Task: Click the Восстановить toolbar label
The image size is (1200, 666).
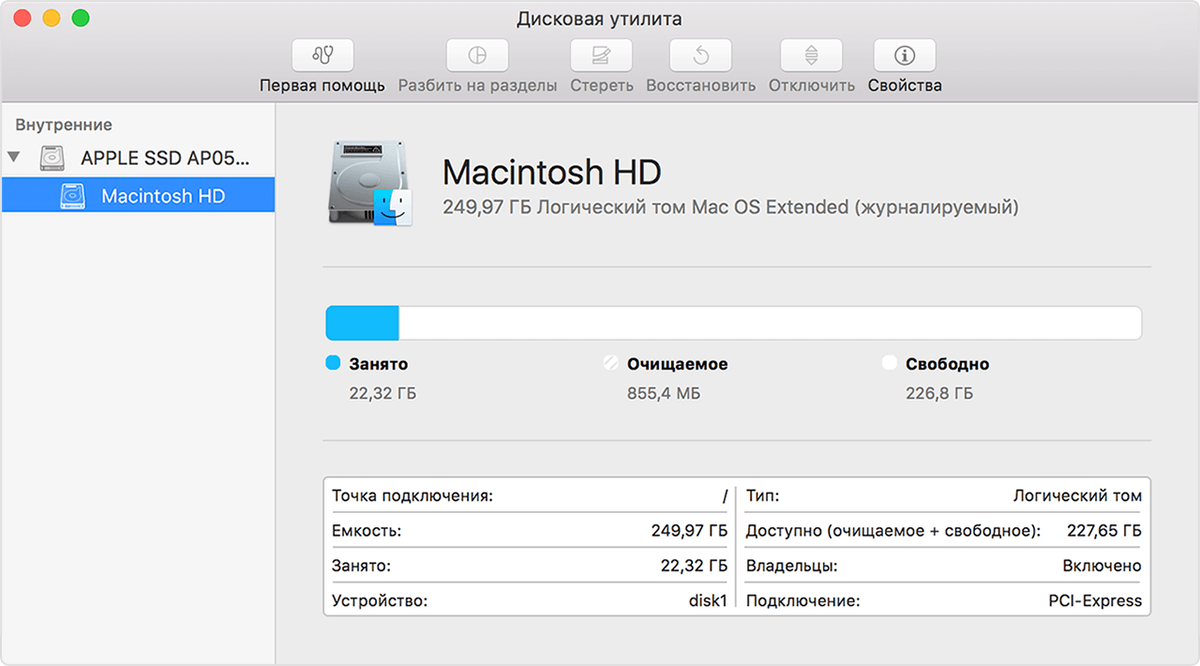Action: pos(701,86)
